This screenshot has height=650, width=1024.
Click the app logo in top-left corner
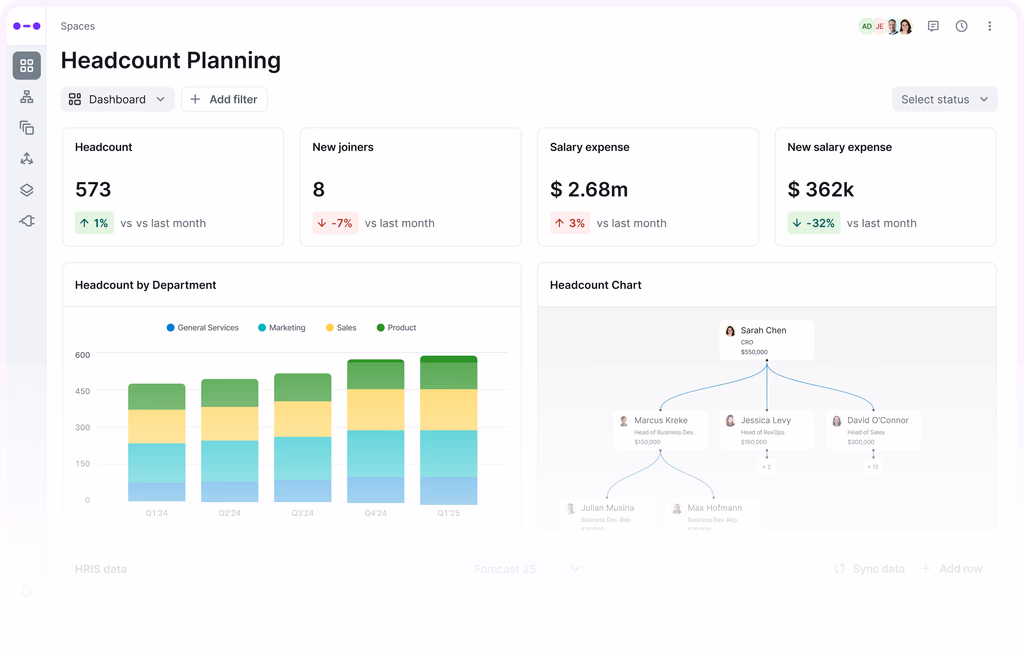[27, 26]
